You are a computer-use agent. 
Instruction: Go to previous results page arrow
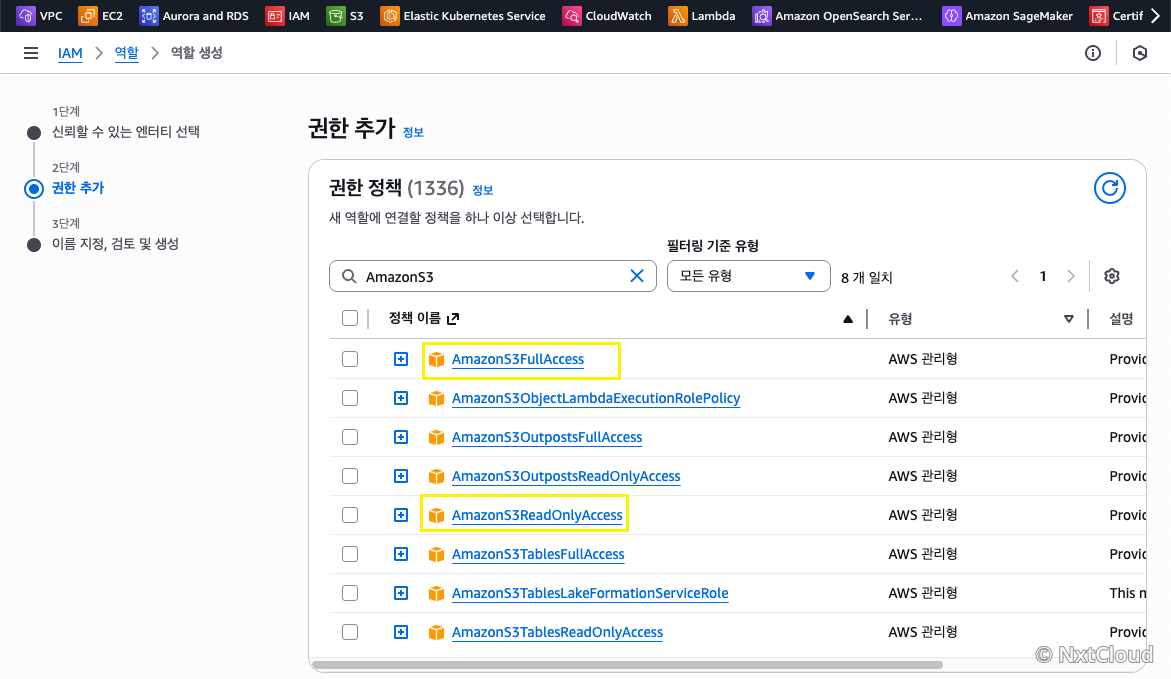point(1015,276)
